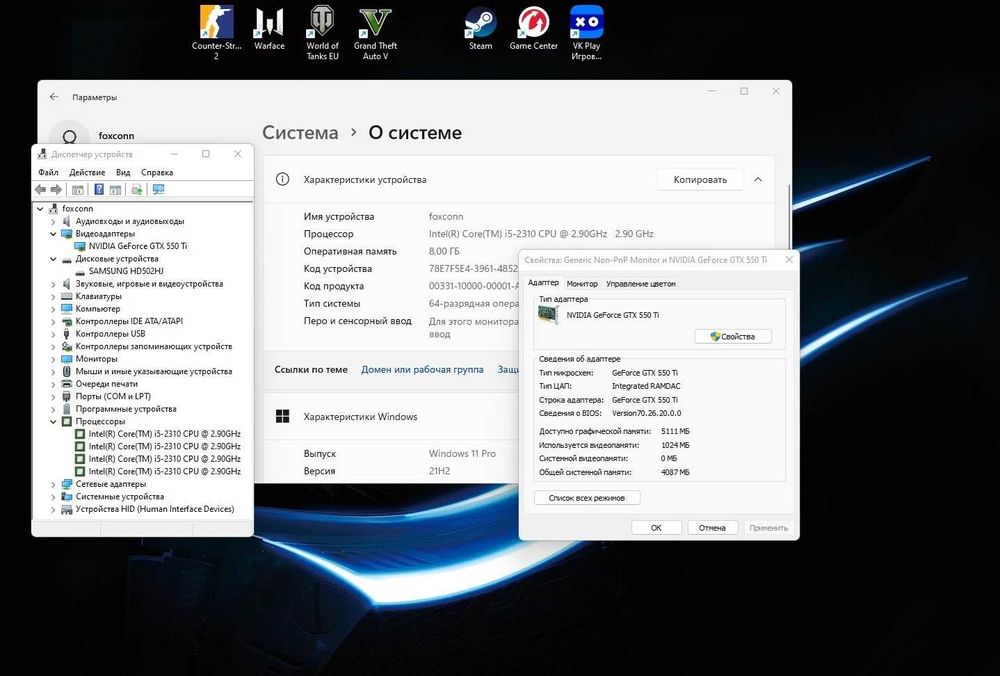The image size is (1000, 676).
Task: Collapse the foxconn root node in Device Manager
Action: [40, 209]
